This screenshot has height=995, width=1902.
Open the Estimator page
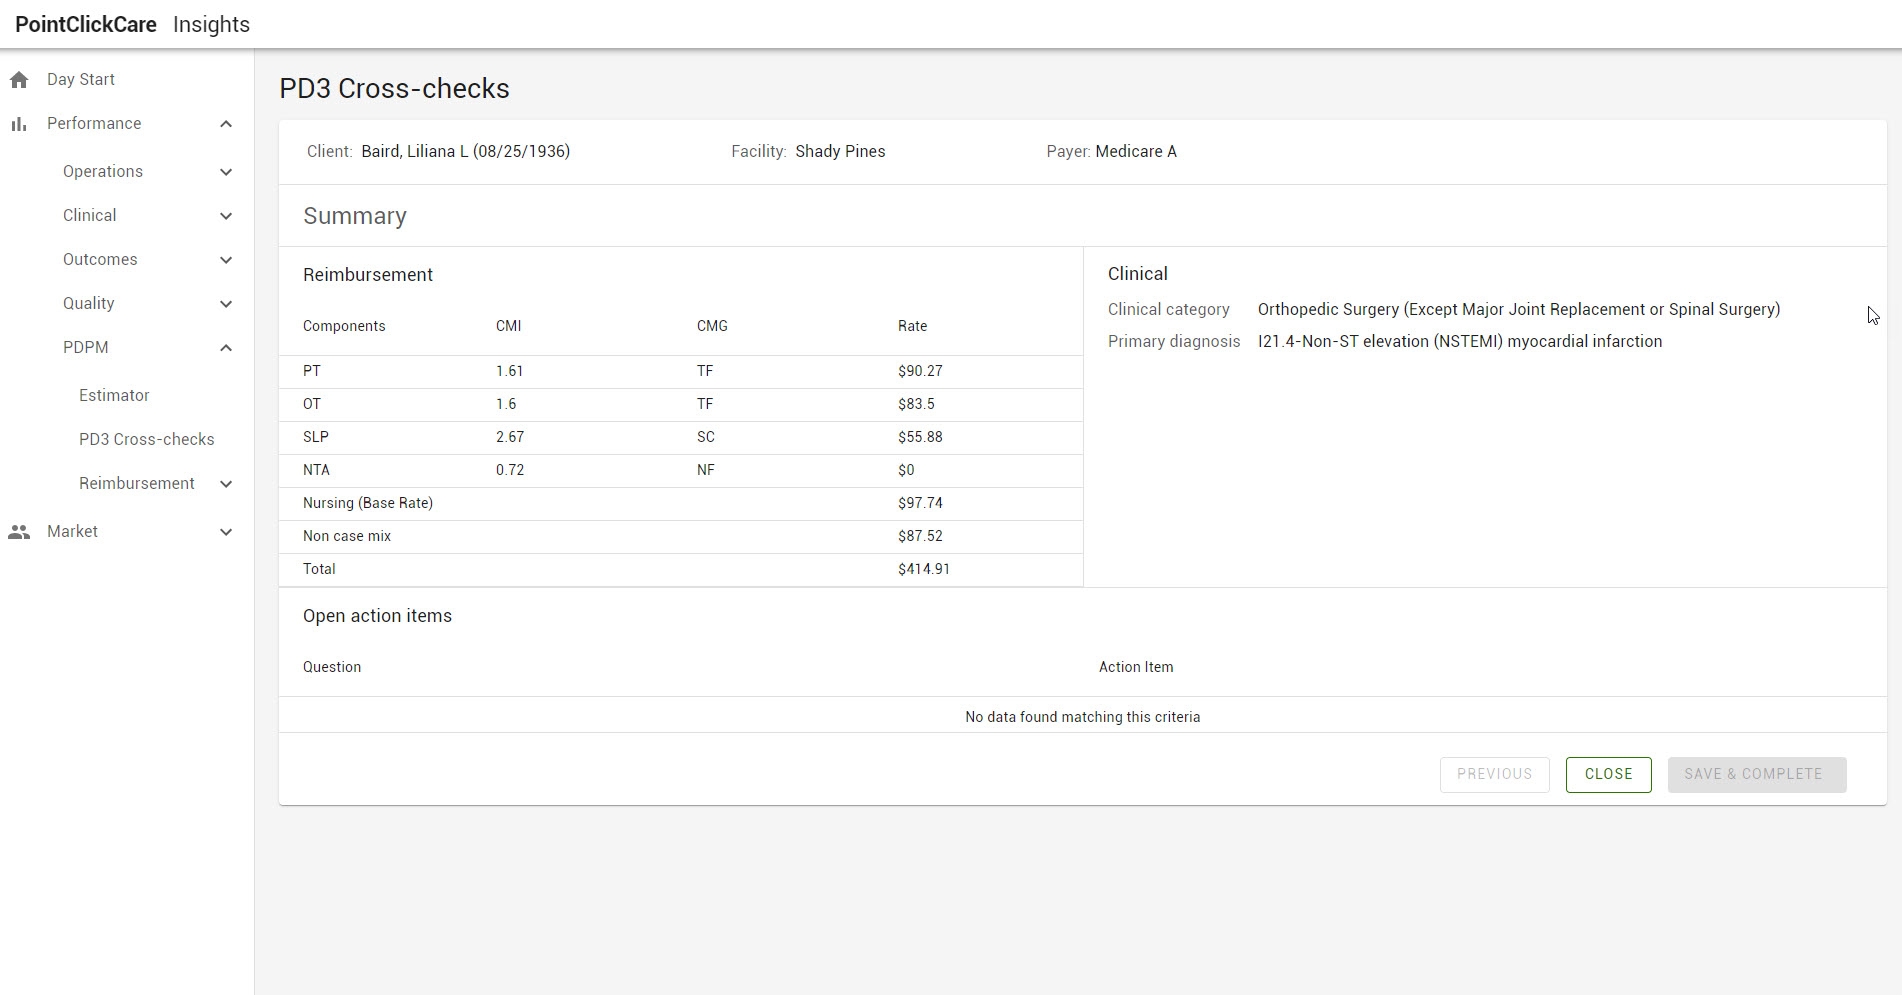(114, 395)
